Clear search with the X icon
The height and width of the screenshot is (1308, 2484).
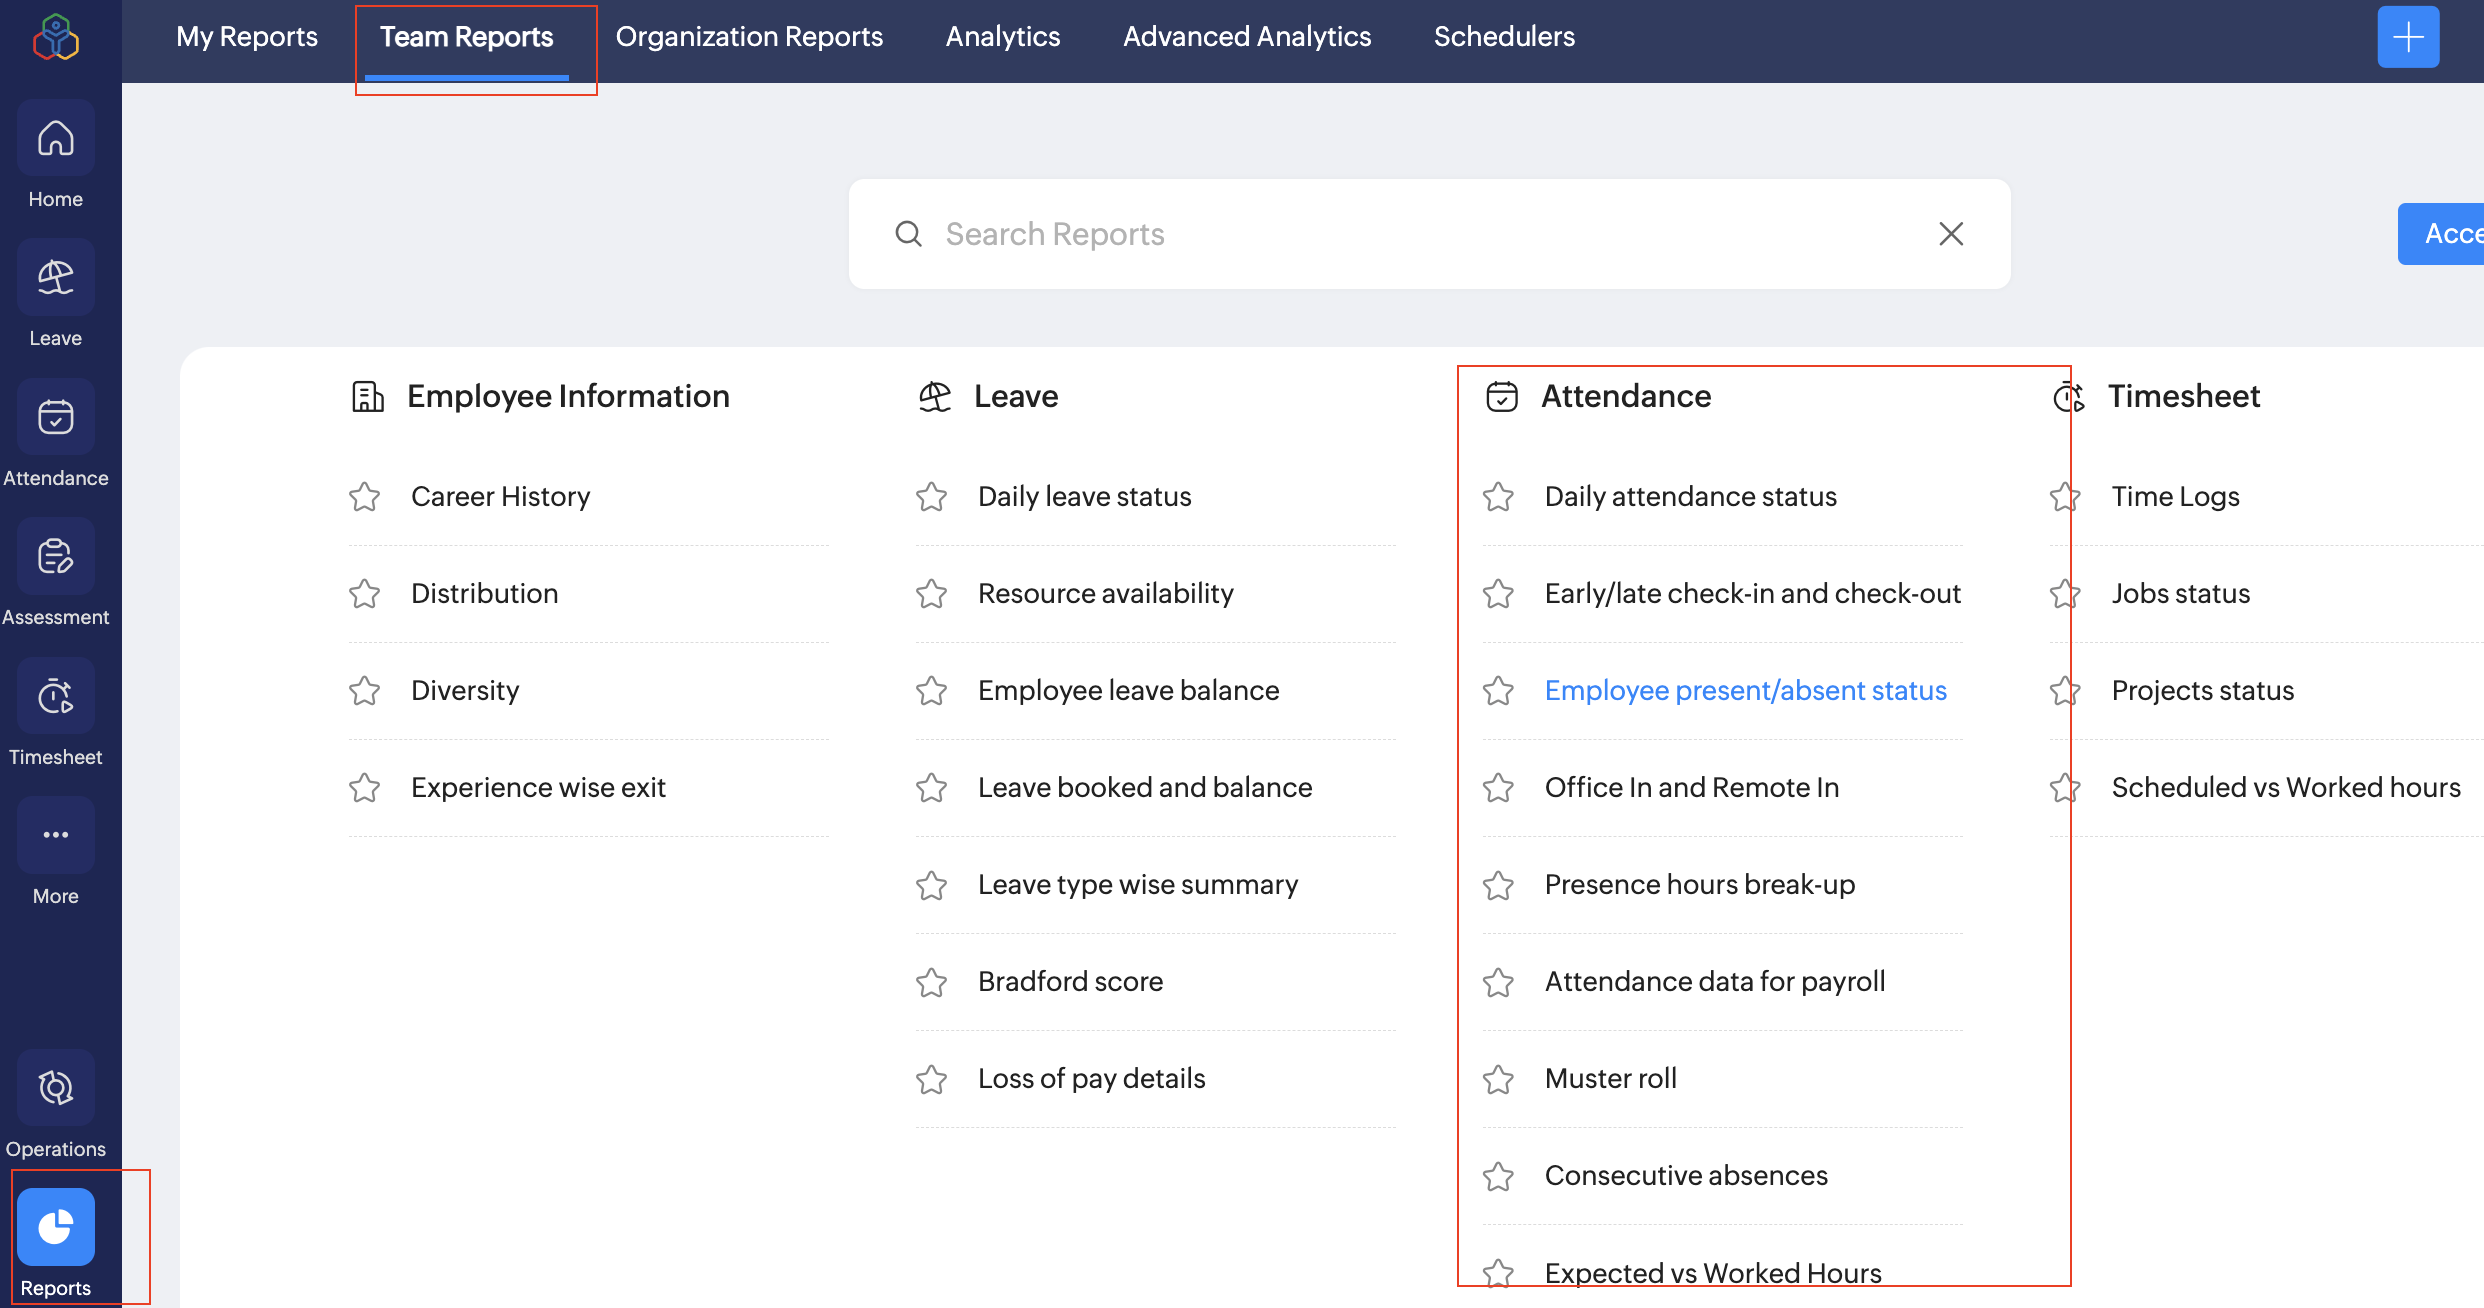point(1950,234)
